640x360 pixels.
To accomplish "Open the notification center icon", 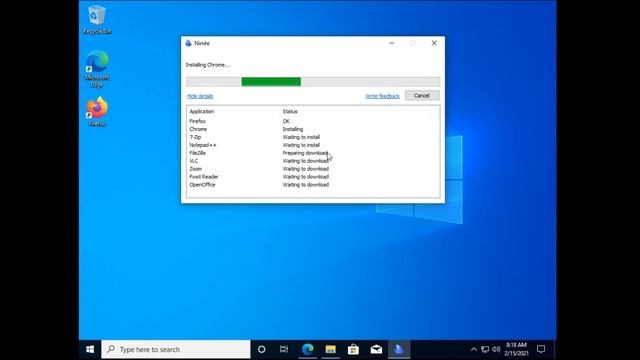I will (x=541, y=349).
